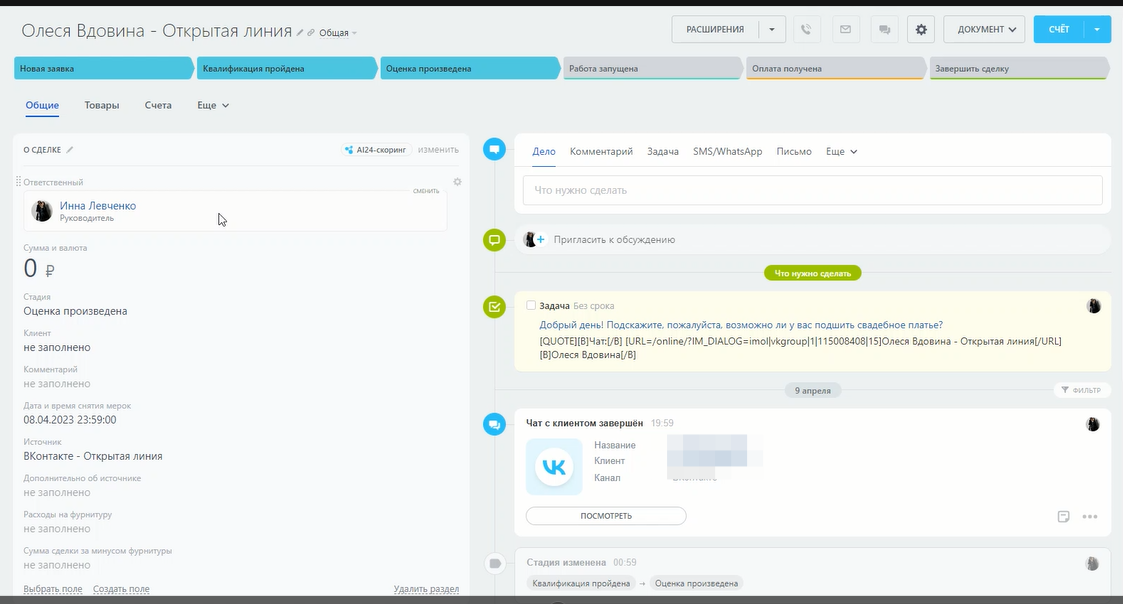This screenshot has width=1123, height=604.
Task: Click the pencil icon beside the deal title
Action: (300, 33)
